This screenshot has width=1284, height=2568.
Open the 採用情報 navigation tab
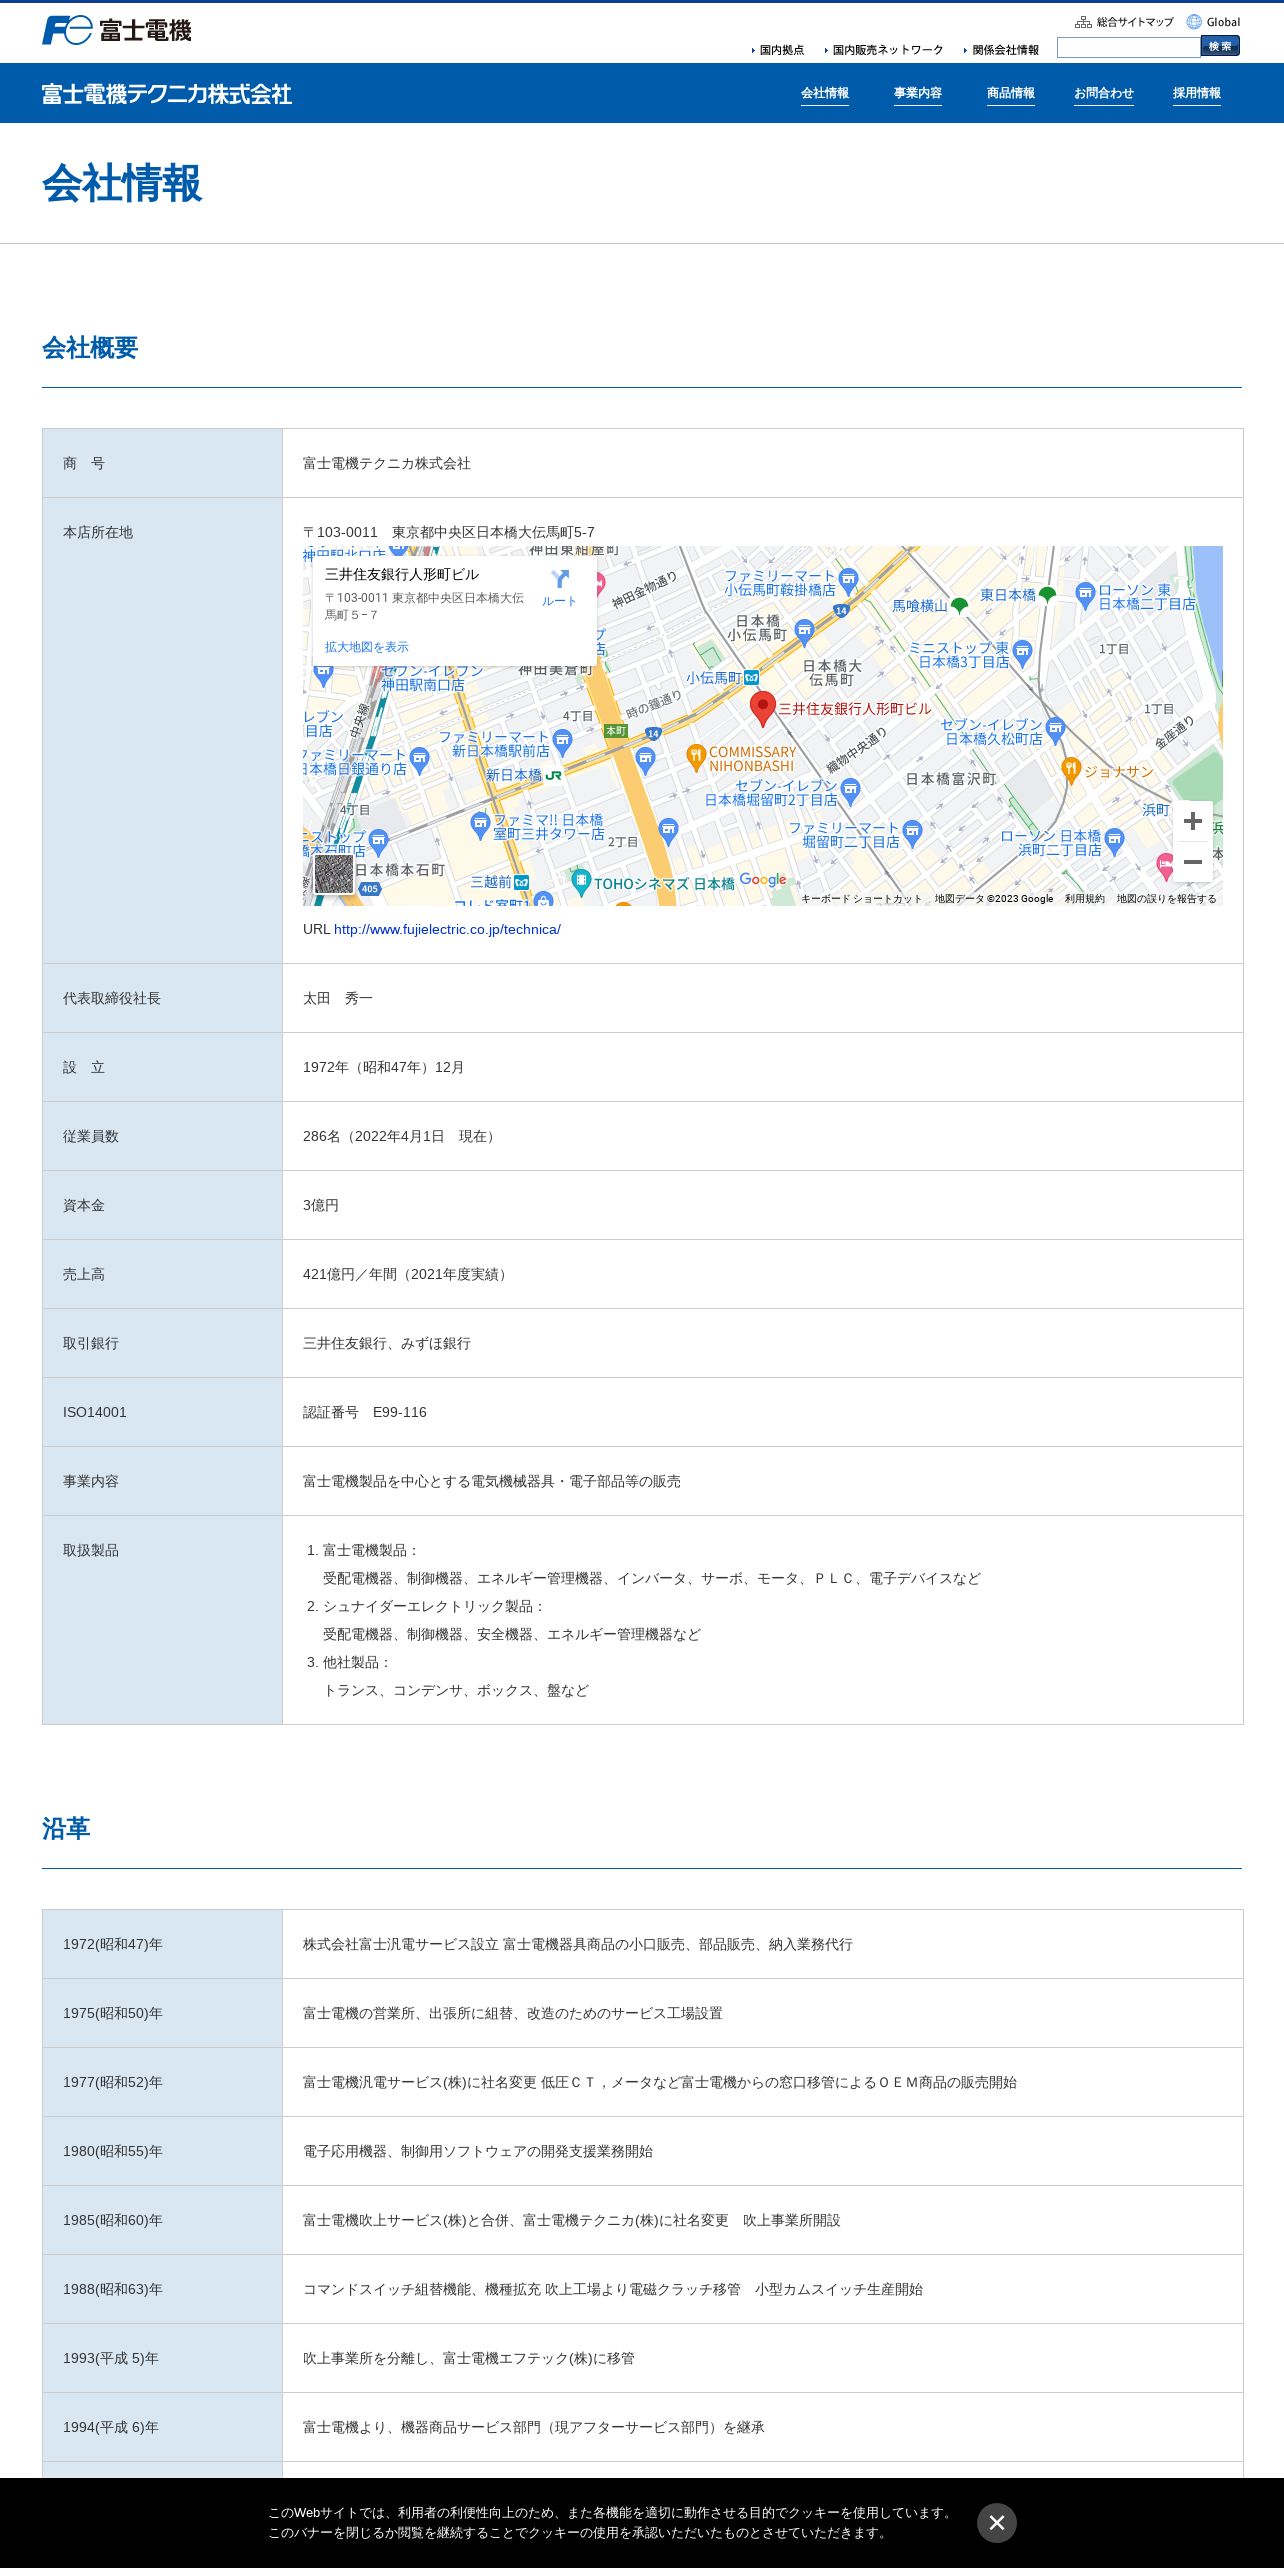tap(1197, 93)
